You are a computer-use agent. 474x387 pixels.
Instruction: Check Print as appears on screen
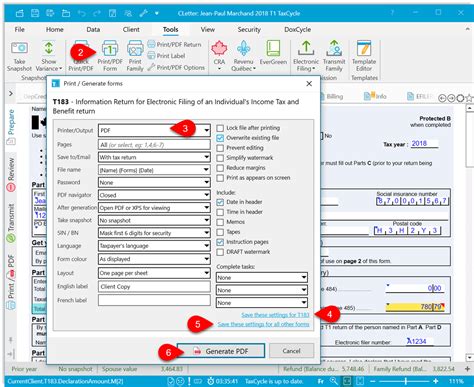tap(220, 178)
